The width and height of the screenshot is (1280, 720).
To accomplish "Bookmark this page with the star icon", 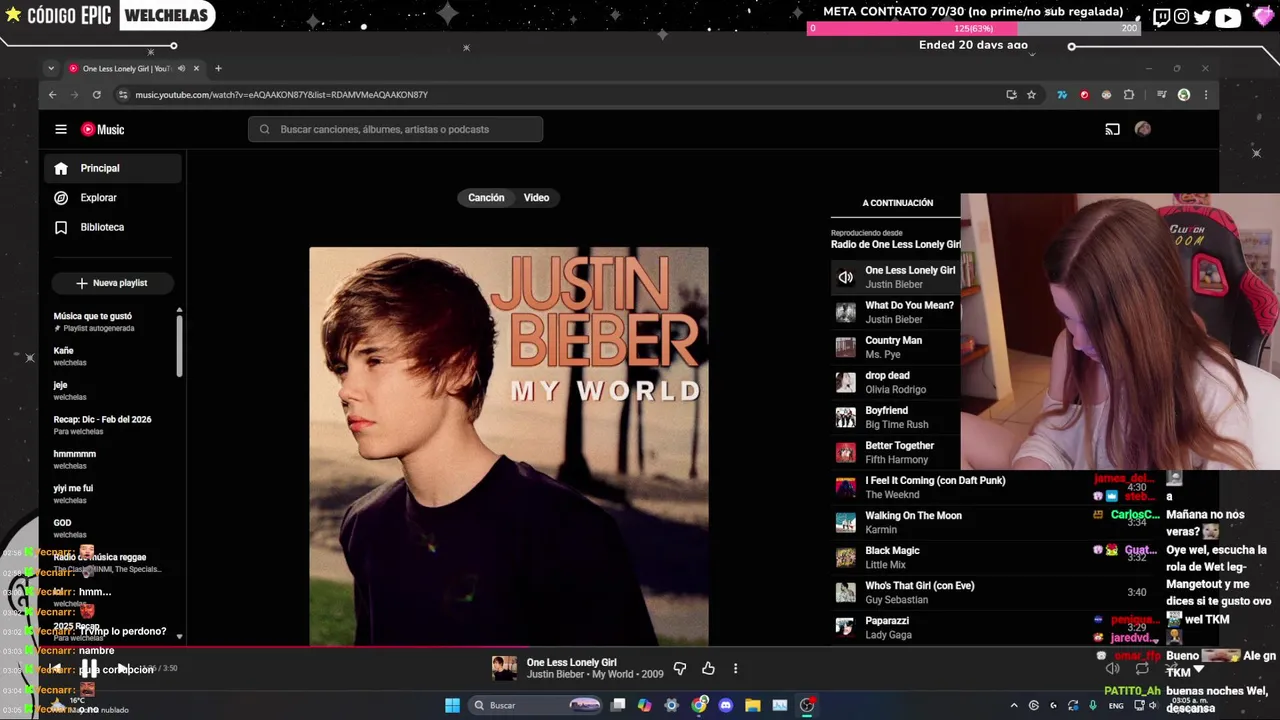I will (x=1031, y=95).
